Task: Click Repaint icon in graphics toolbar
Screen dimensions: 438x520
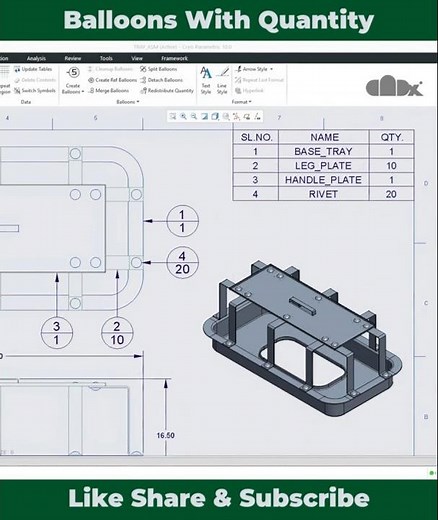Action: click(205, 116)
